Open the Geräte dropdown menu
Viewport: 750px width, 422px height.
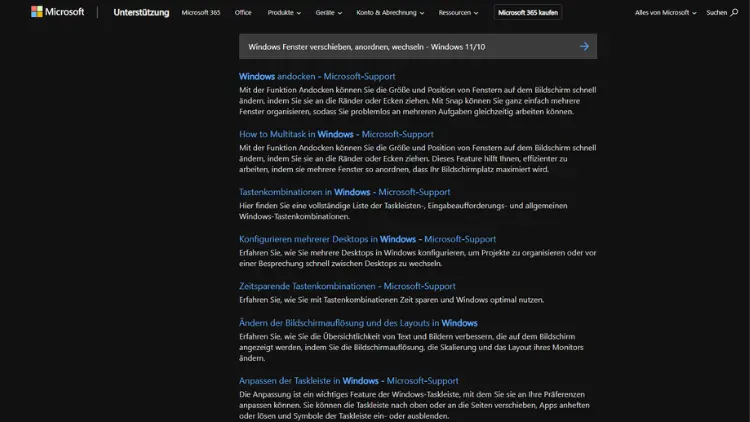tap(328, 13)
